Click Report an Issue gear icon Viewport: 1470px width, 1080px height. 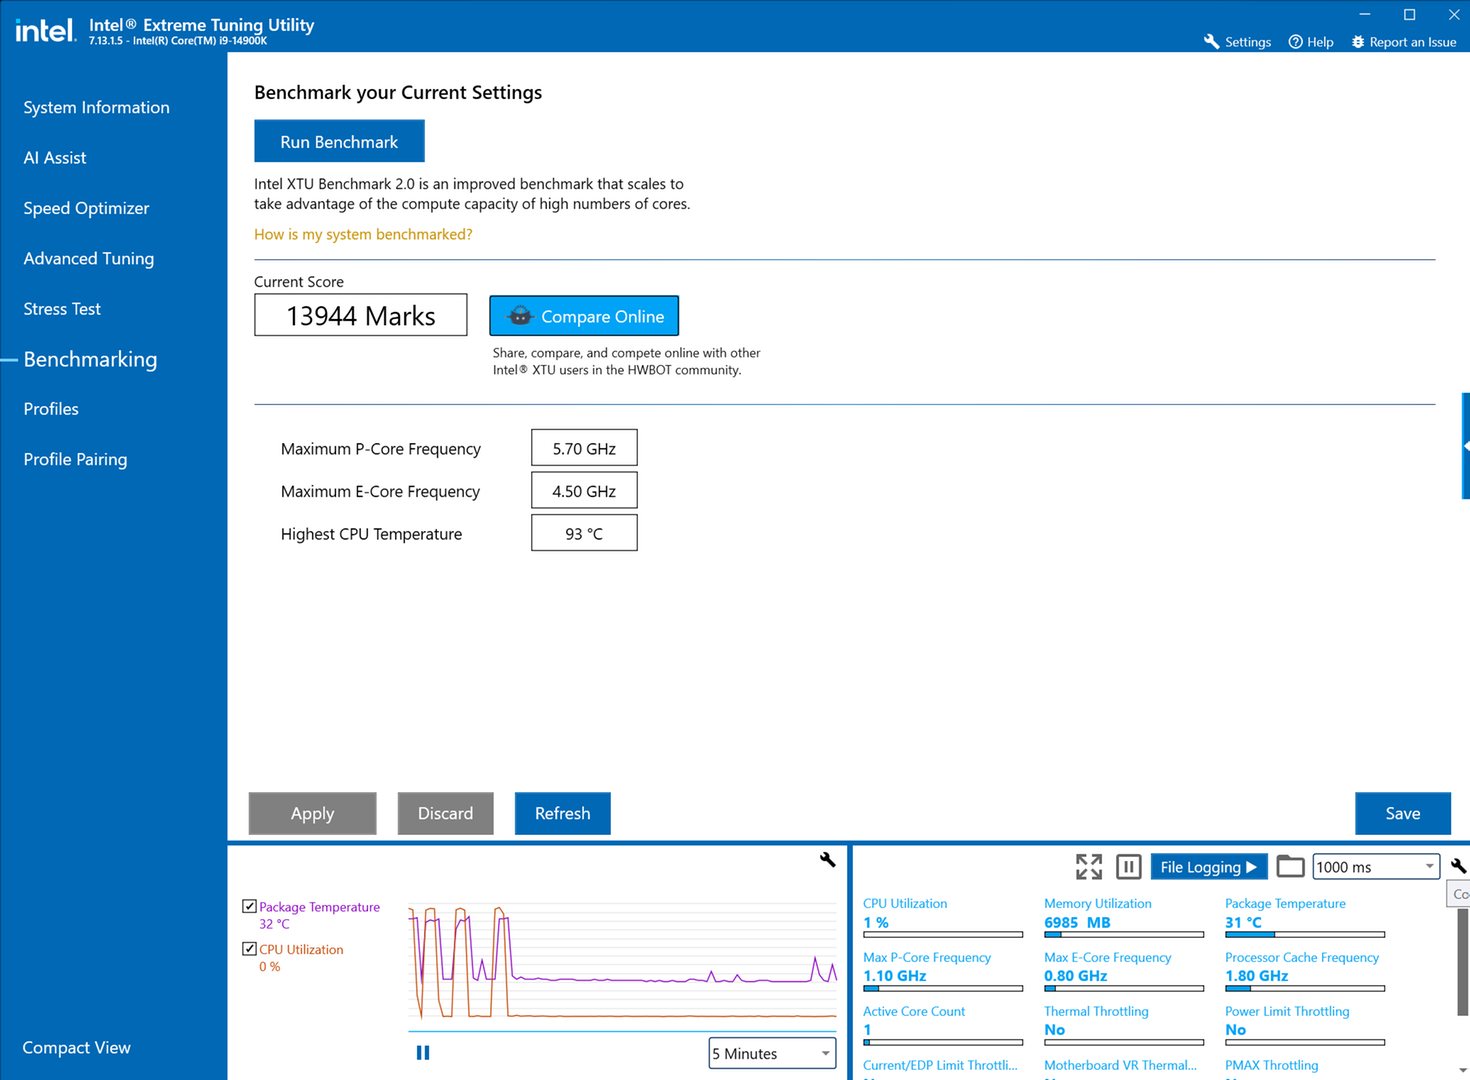(1358, 42)
